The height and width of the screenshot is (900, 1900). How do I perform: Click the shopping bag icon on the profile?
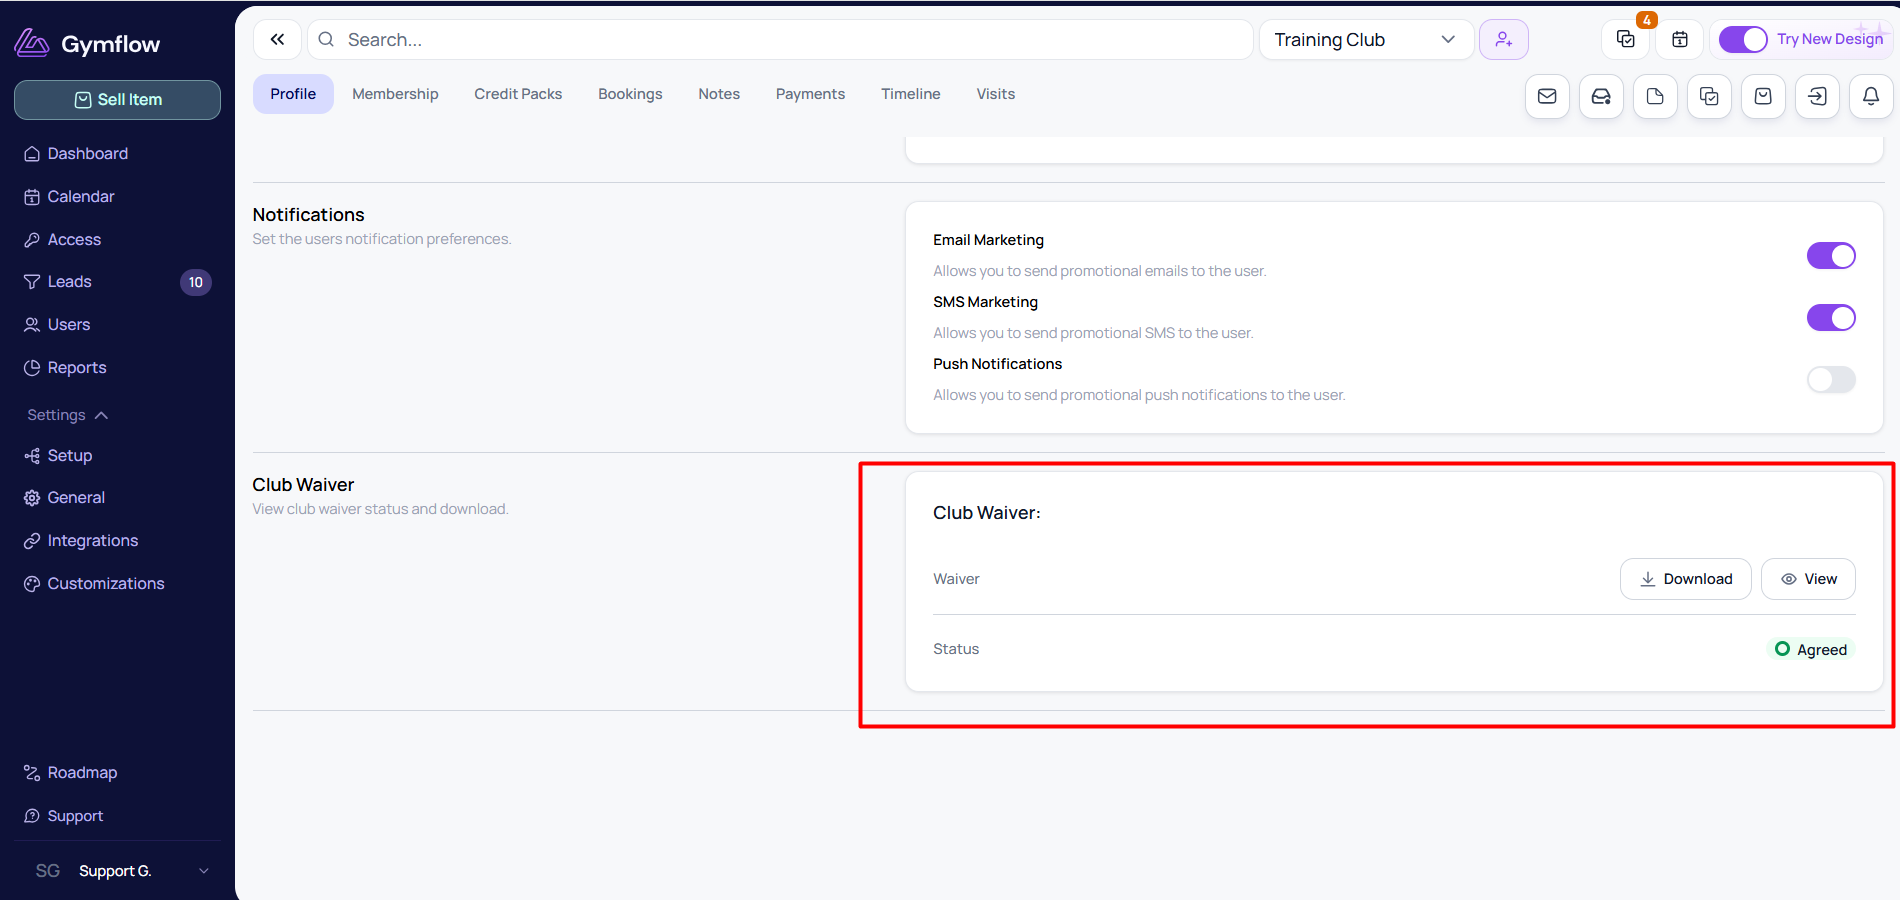tap(1763, 97)
